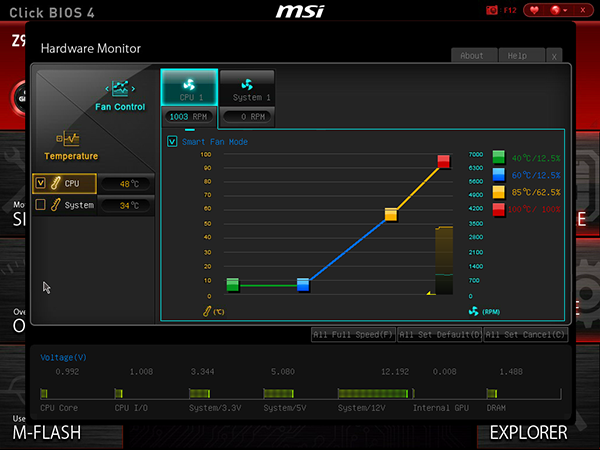Click 100°C/100% legend text
Viewport: 600px width, 450px height.
coord(534,210)
